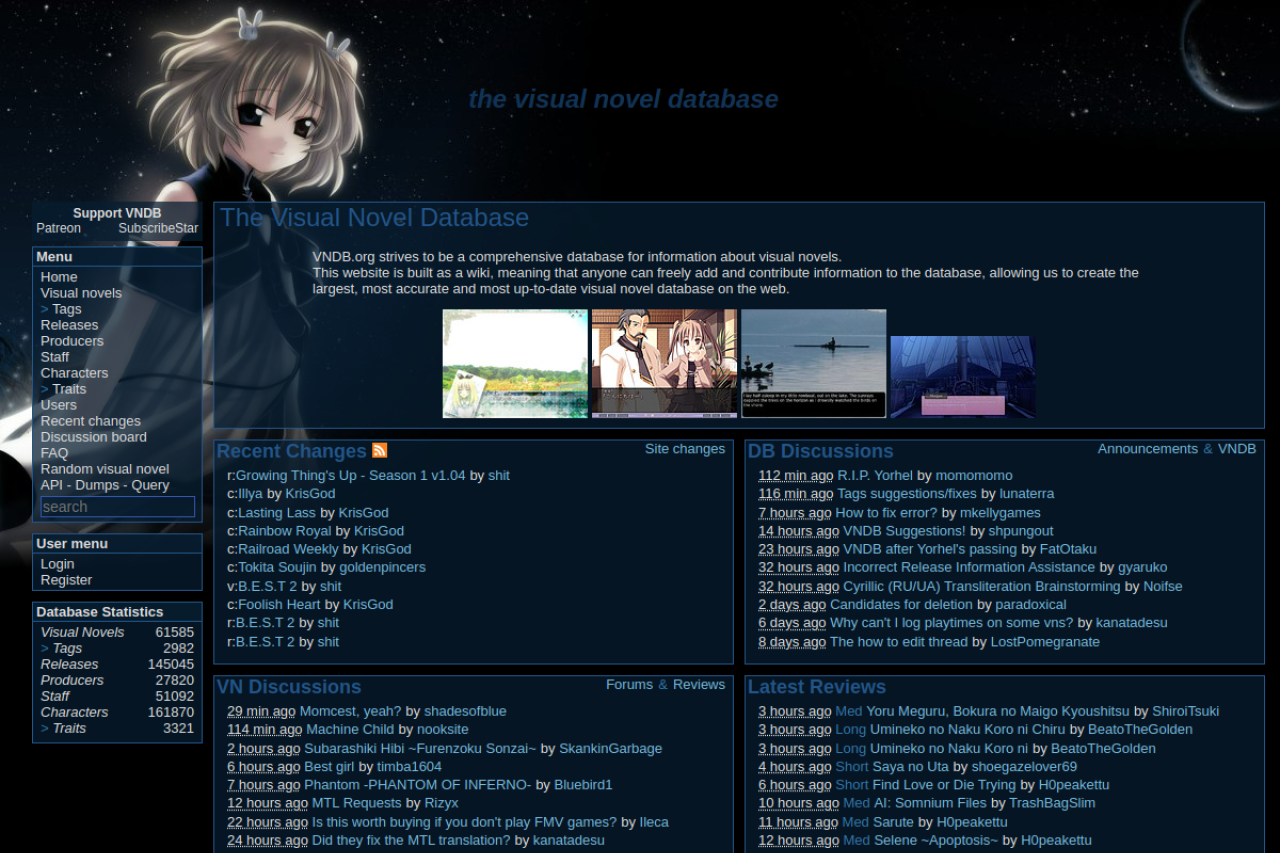
Task: Open the Recent Changes RSS feed icon
Action: [379, 451]
